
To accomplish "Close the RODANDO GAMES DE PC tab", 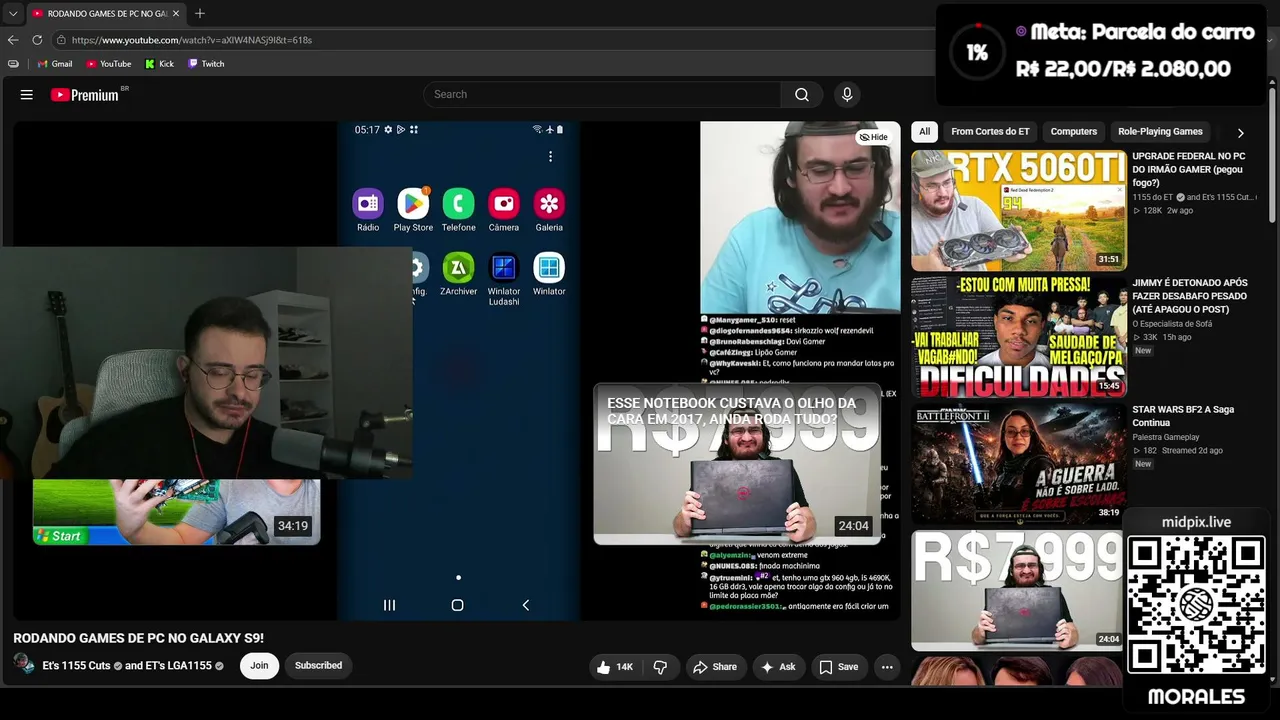I will tap(175, 13).
